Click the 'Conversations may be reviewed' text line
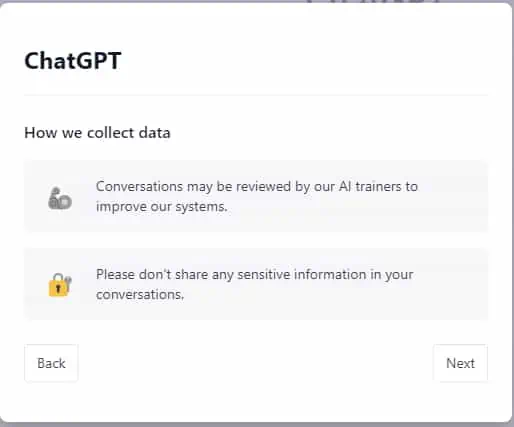514x427 pixels. [257, 187]
